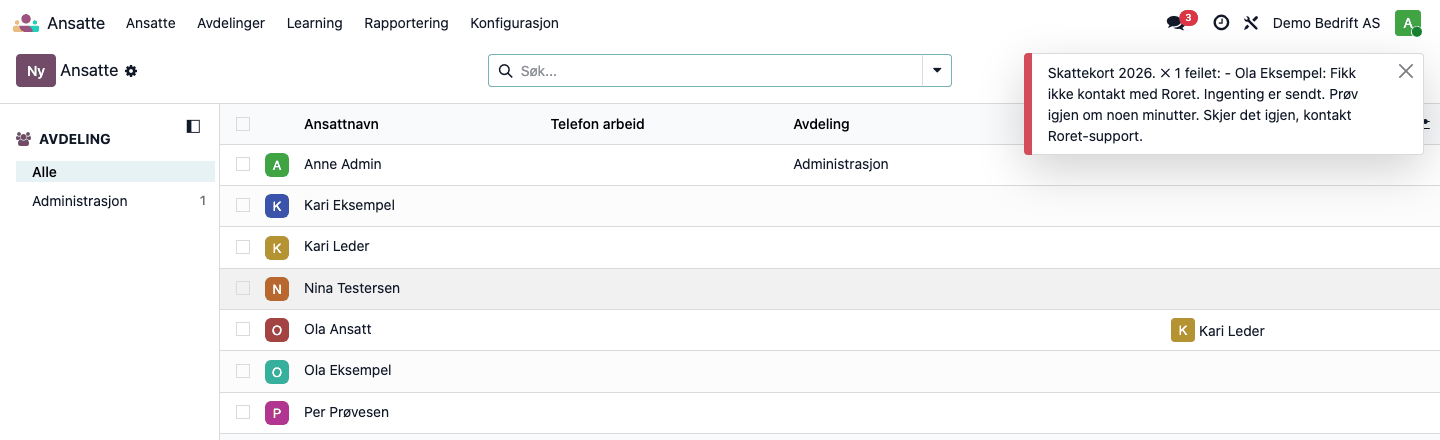
Task: Click Nina Testersen's orange avatar
Action: (277, 288)
